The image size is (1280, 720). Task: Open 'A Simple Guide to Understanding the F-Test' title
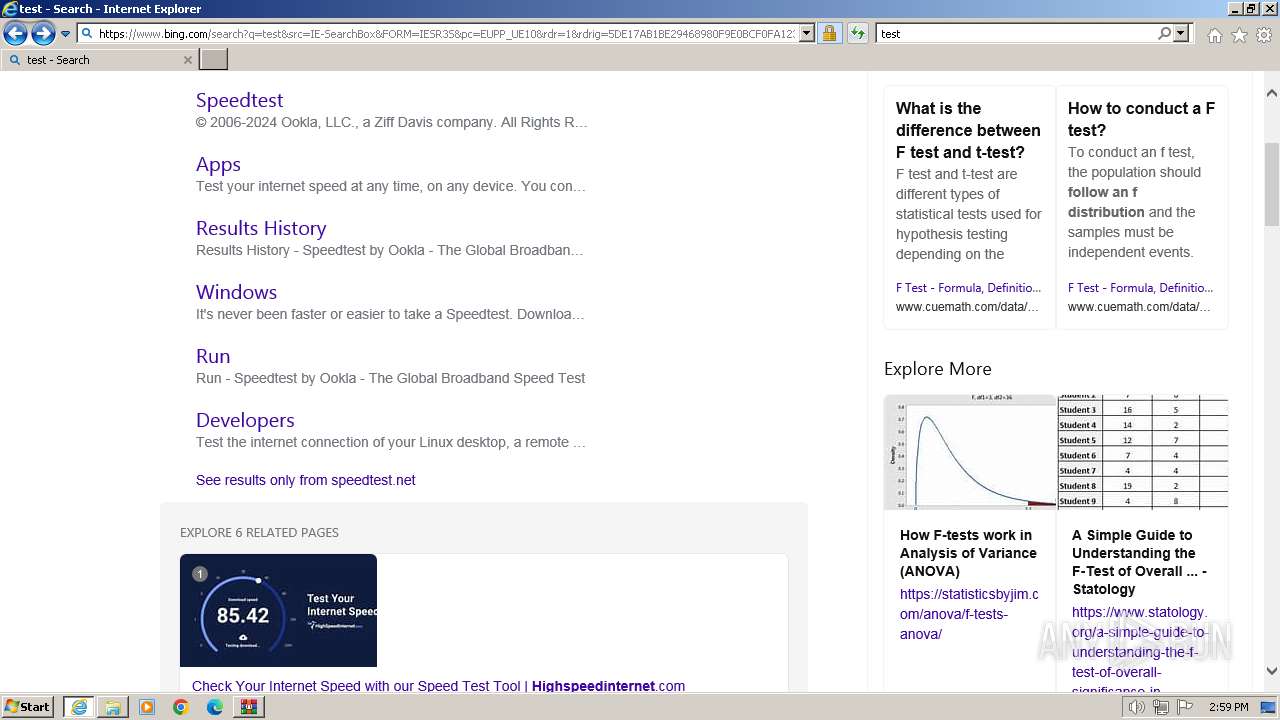point(1139,562)
